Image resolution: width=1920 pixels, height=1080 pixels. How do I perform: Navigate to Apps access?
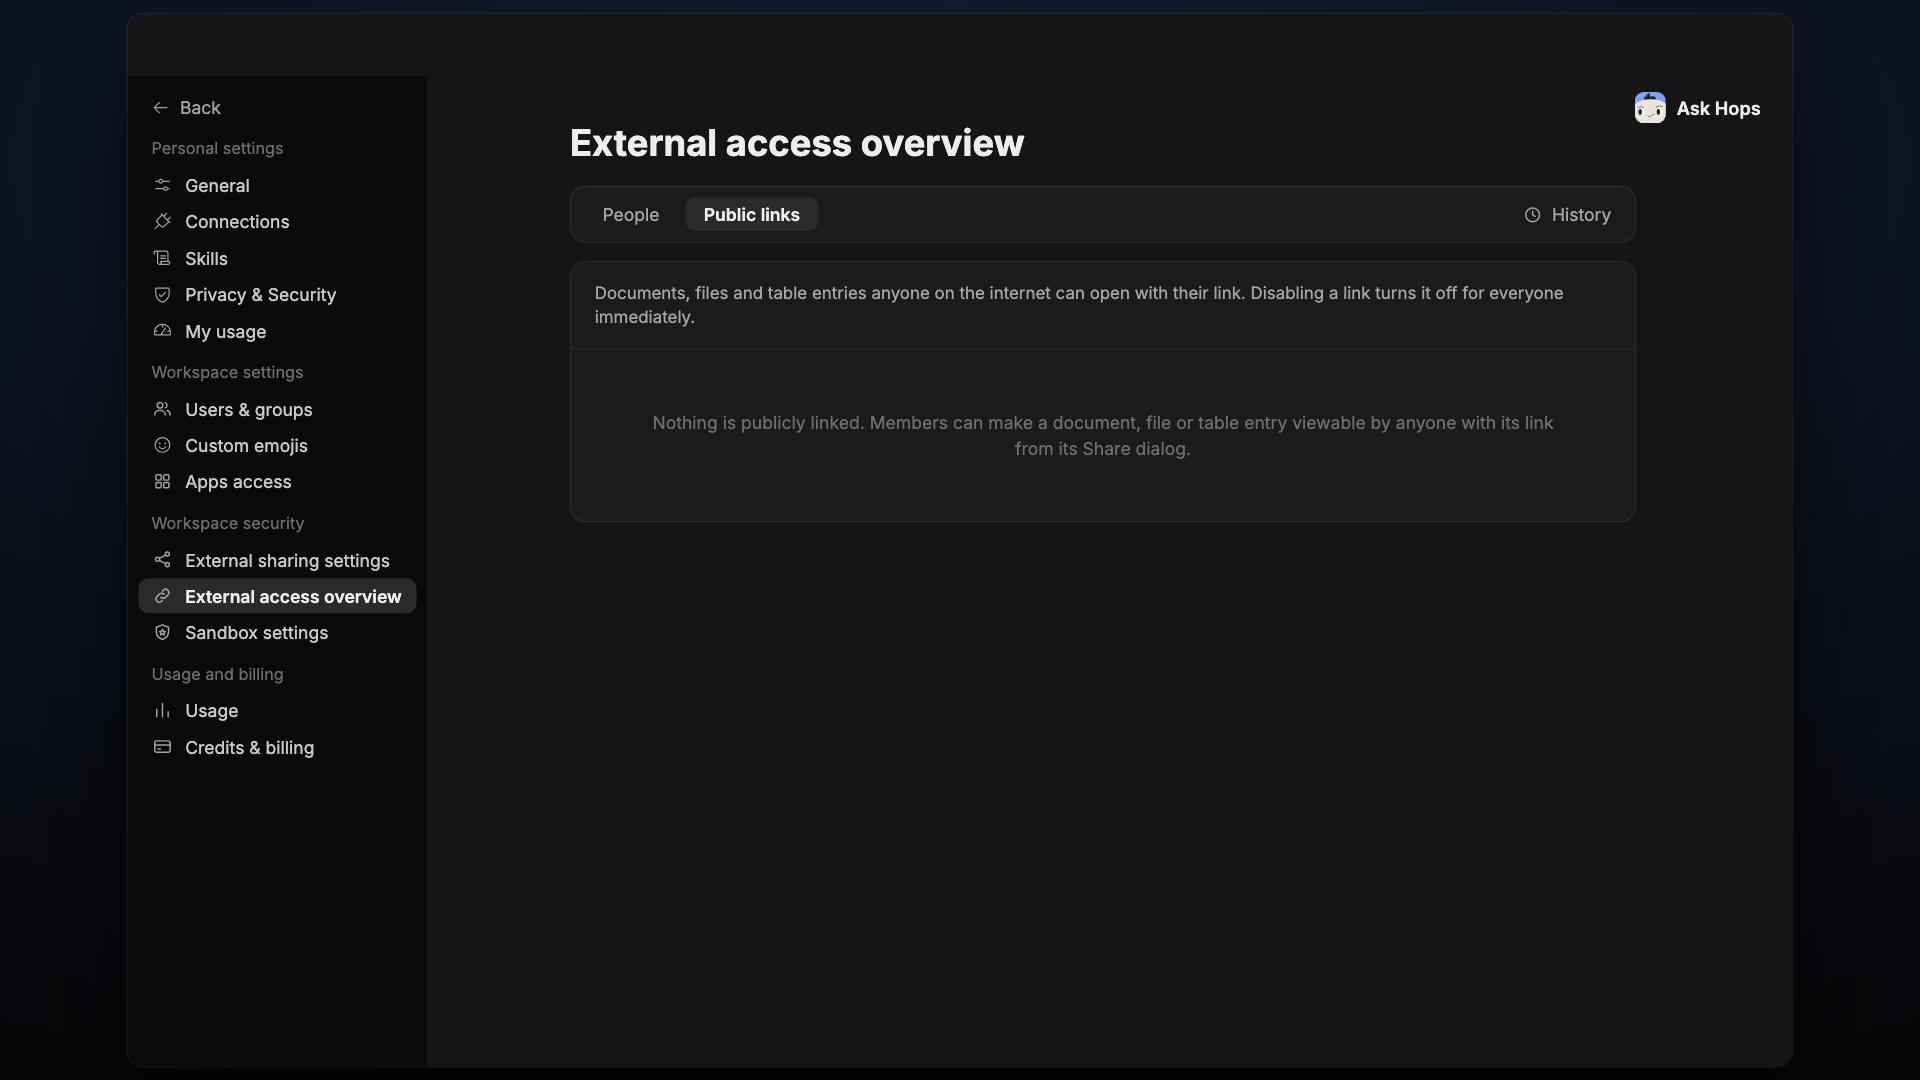[x=277, y=481]
